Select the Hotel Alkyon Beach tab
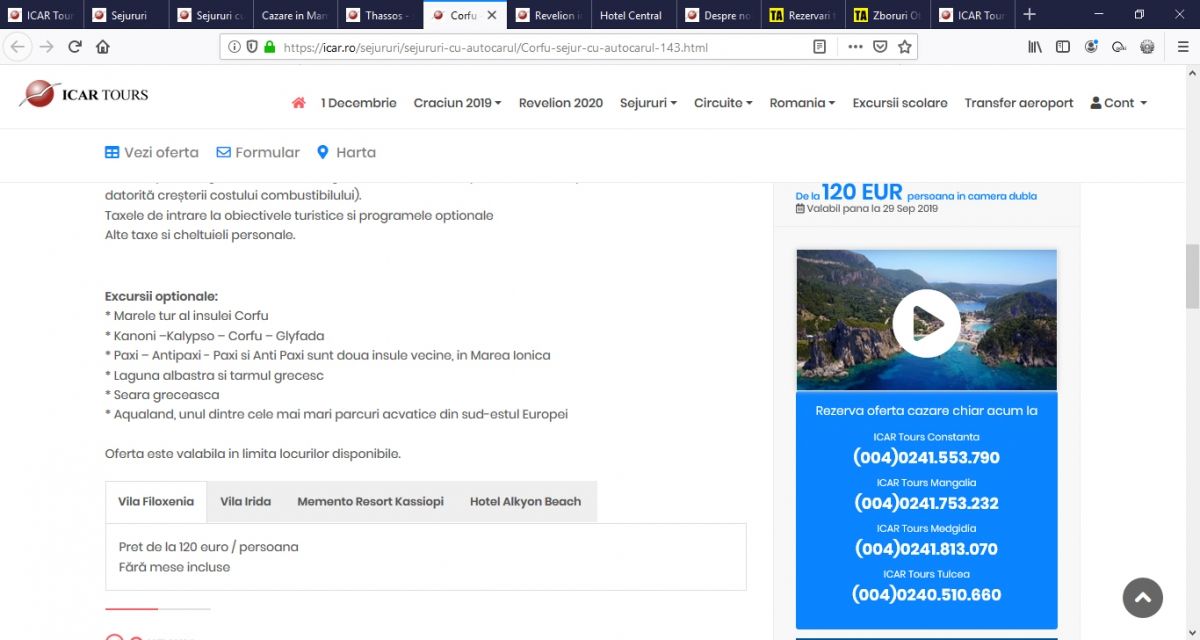This screenshot has width=1200, height=640. tap(525, 502)
